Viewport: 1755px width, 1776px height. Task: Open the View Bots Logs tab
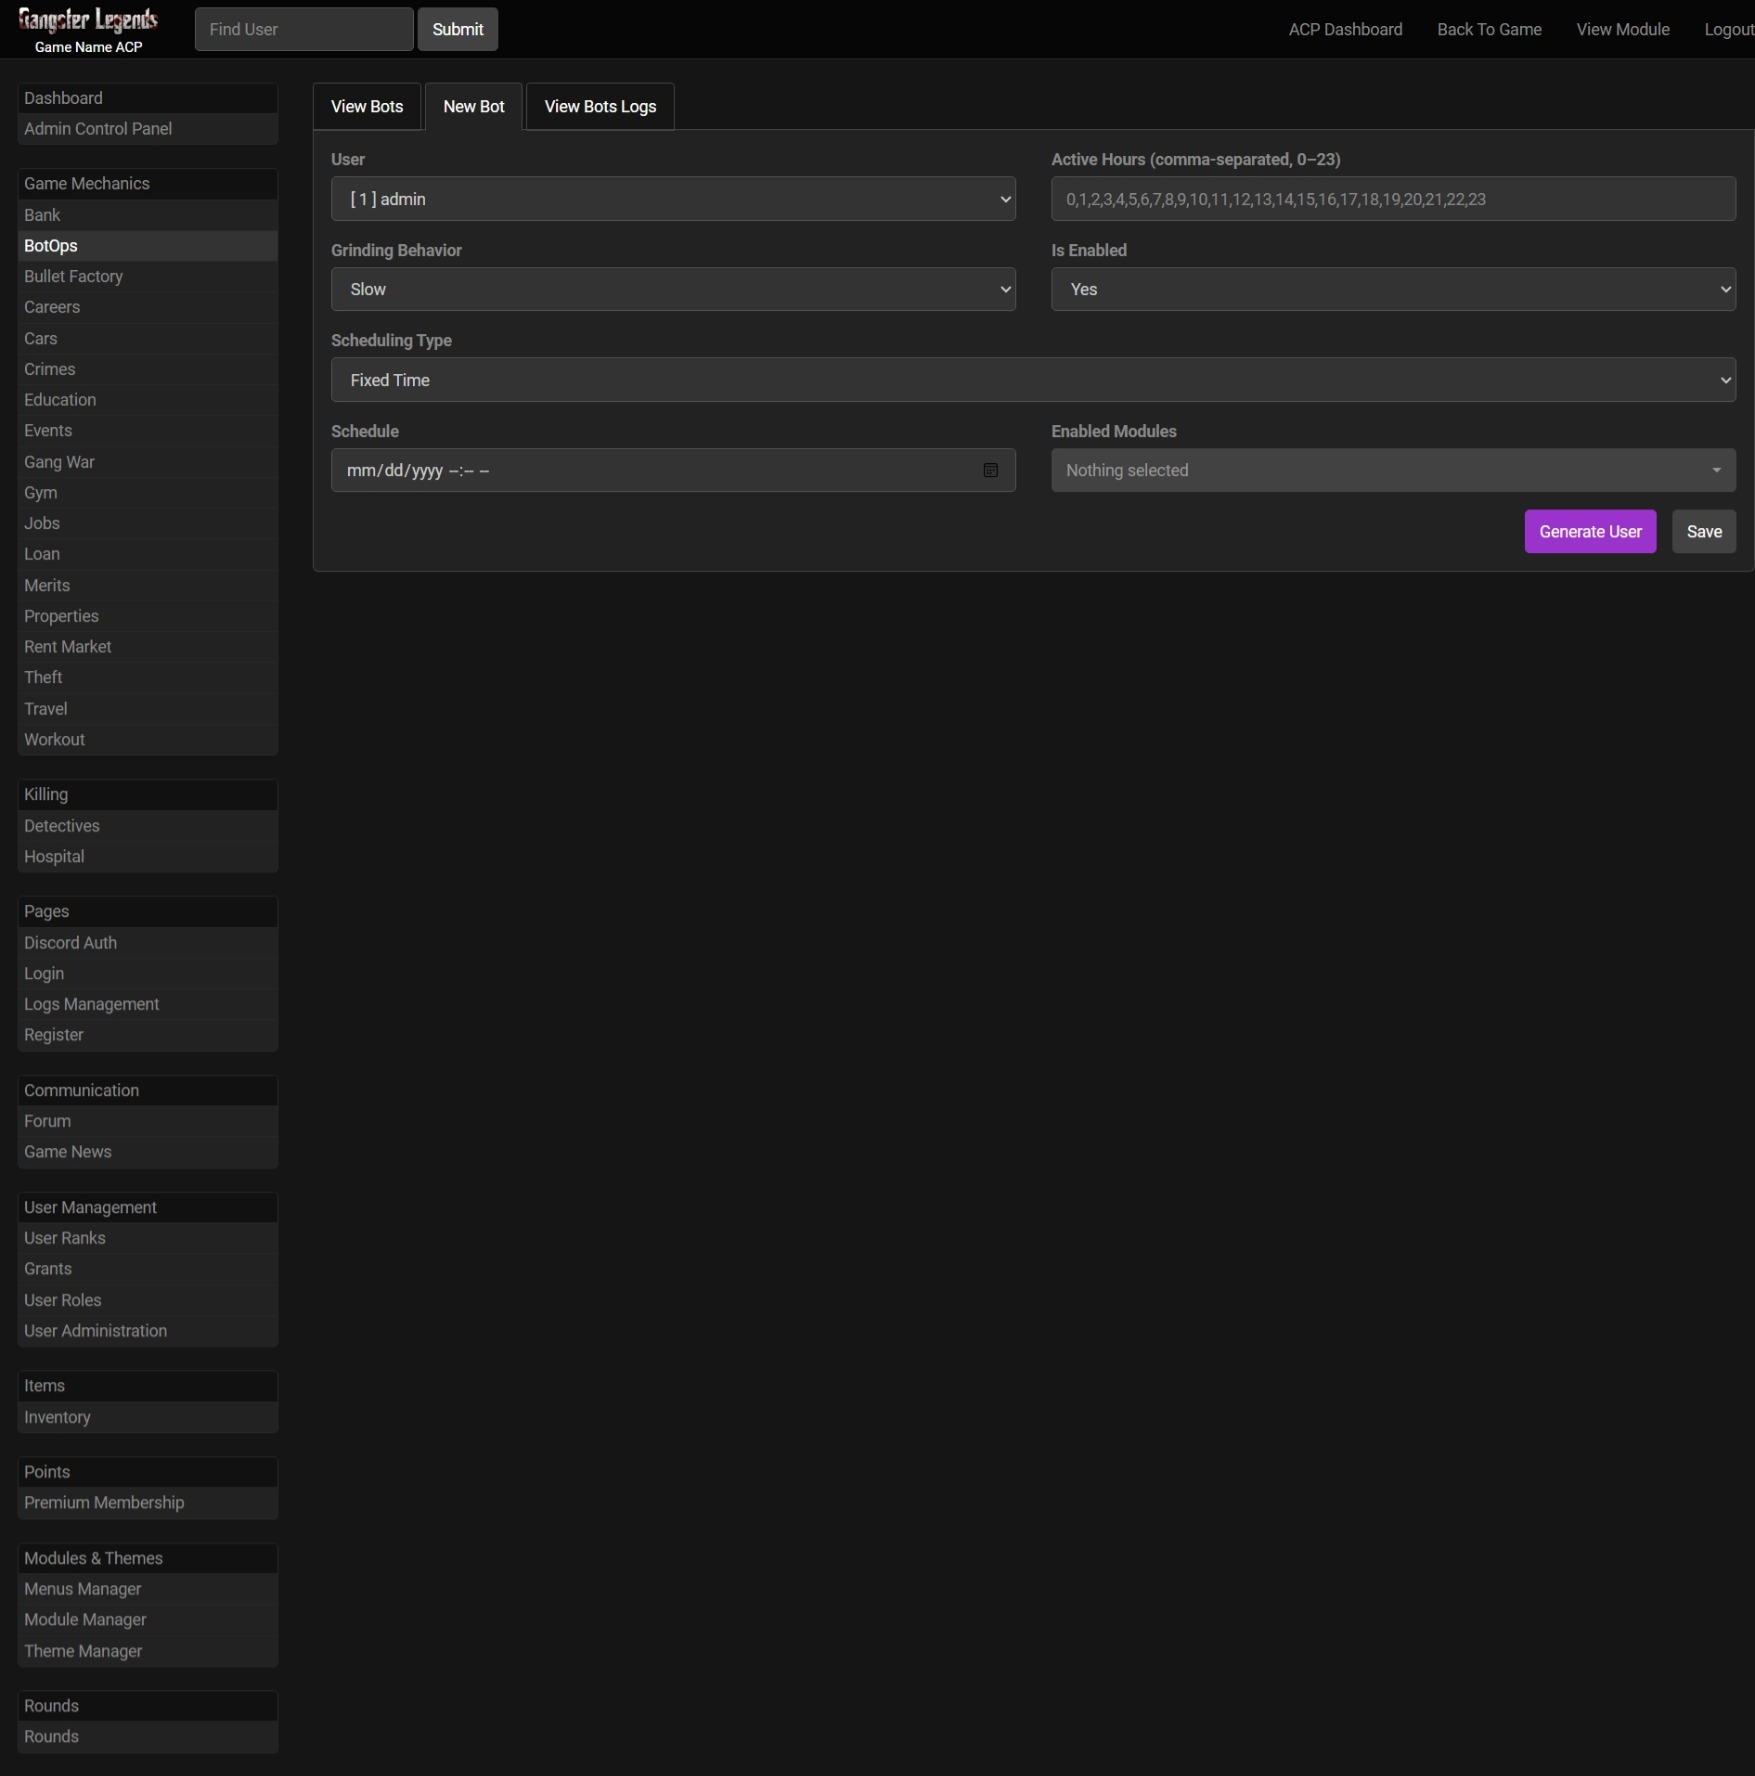[600, 107]
